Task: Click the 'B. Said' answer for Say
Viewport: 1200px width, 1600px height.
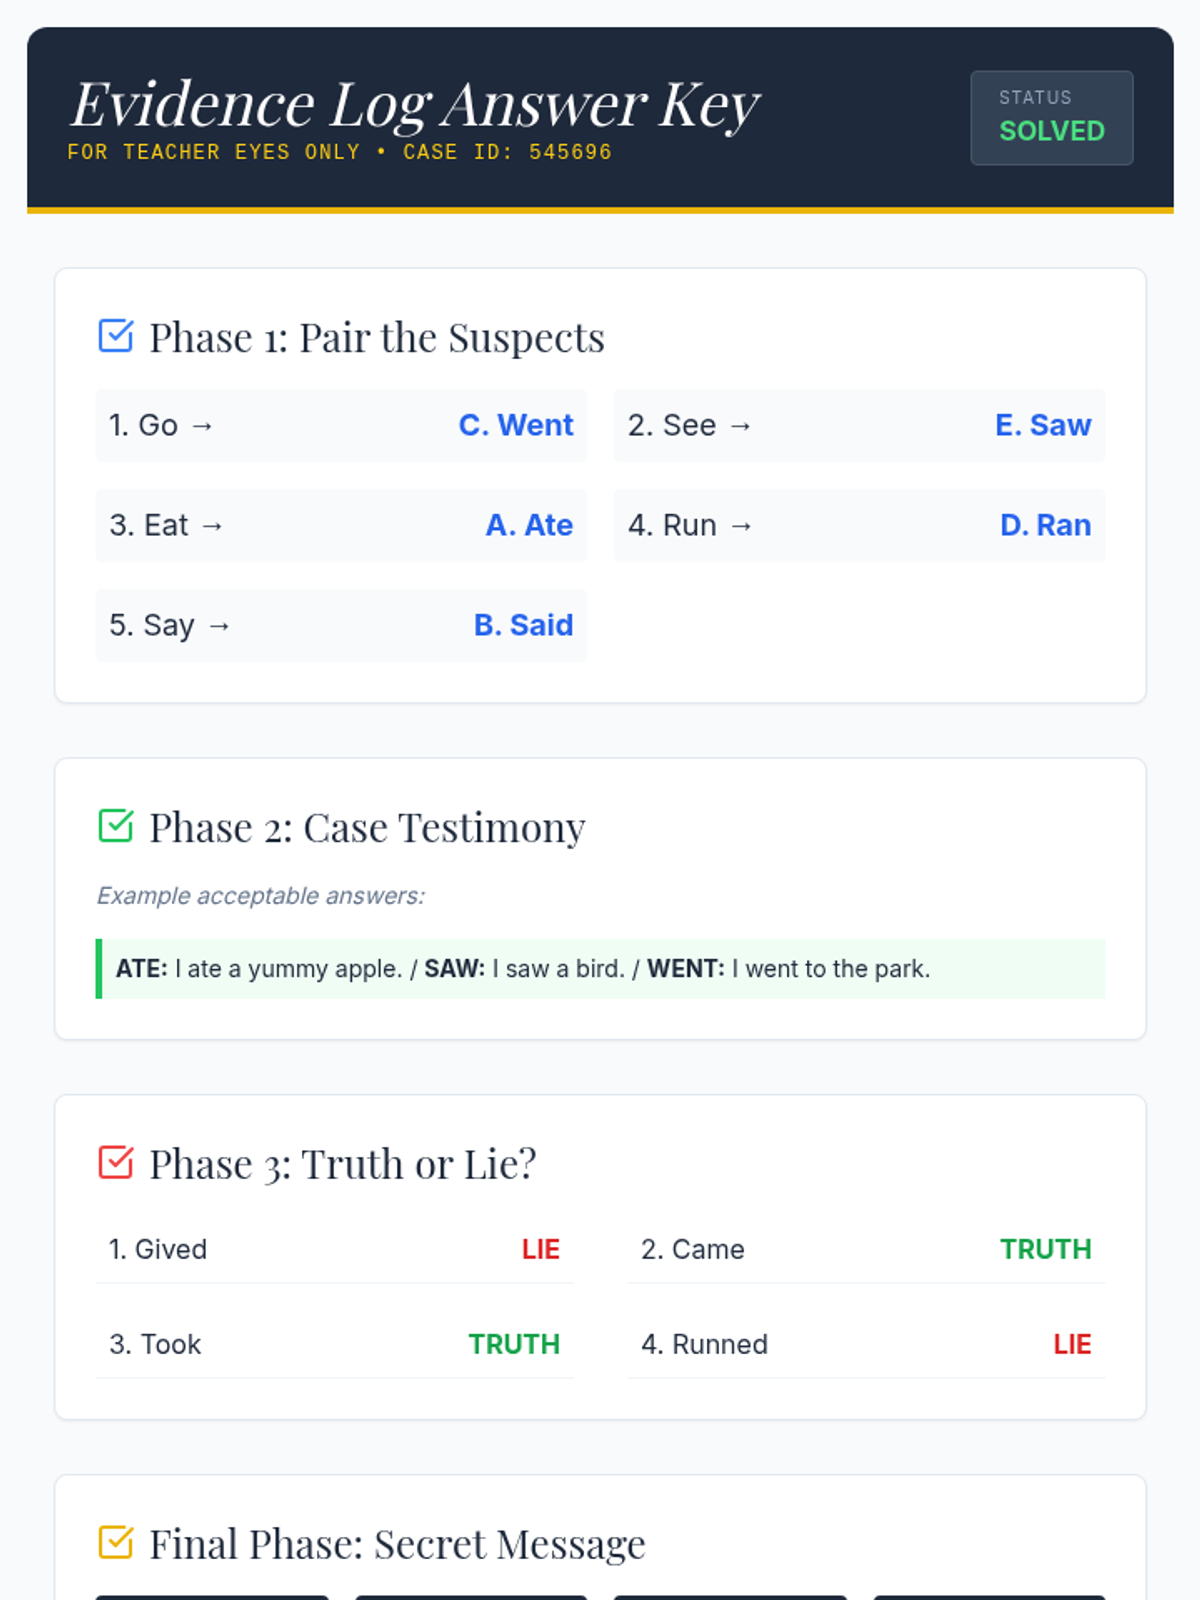Action: pos(523,625)
